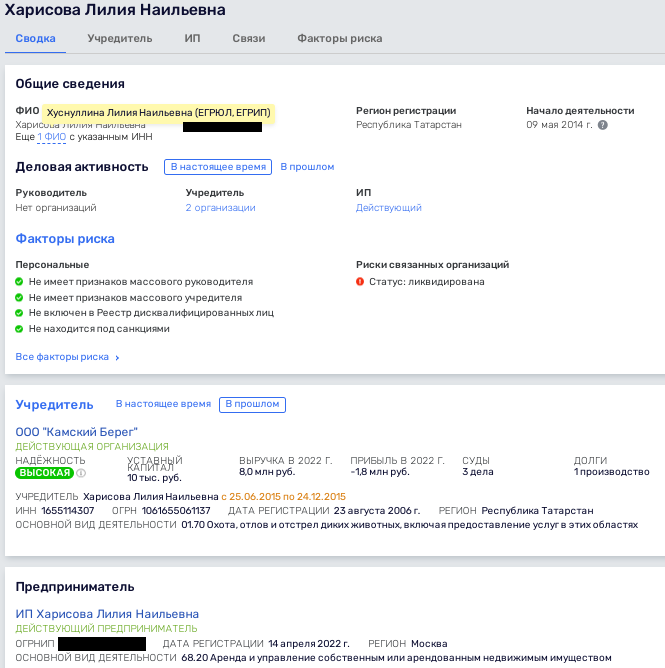Click the revenue value '8,0 млн руб.'
Screen dimensions: 665x668
point(267,472)
